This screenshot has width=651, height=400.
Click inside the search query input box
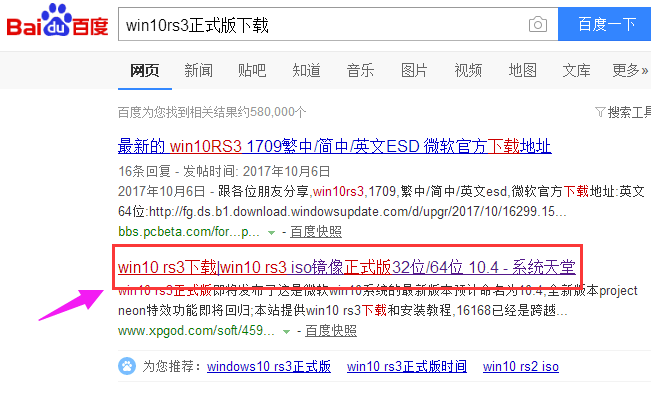(x=320, y=24)
